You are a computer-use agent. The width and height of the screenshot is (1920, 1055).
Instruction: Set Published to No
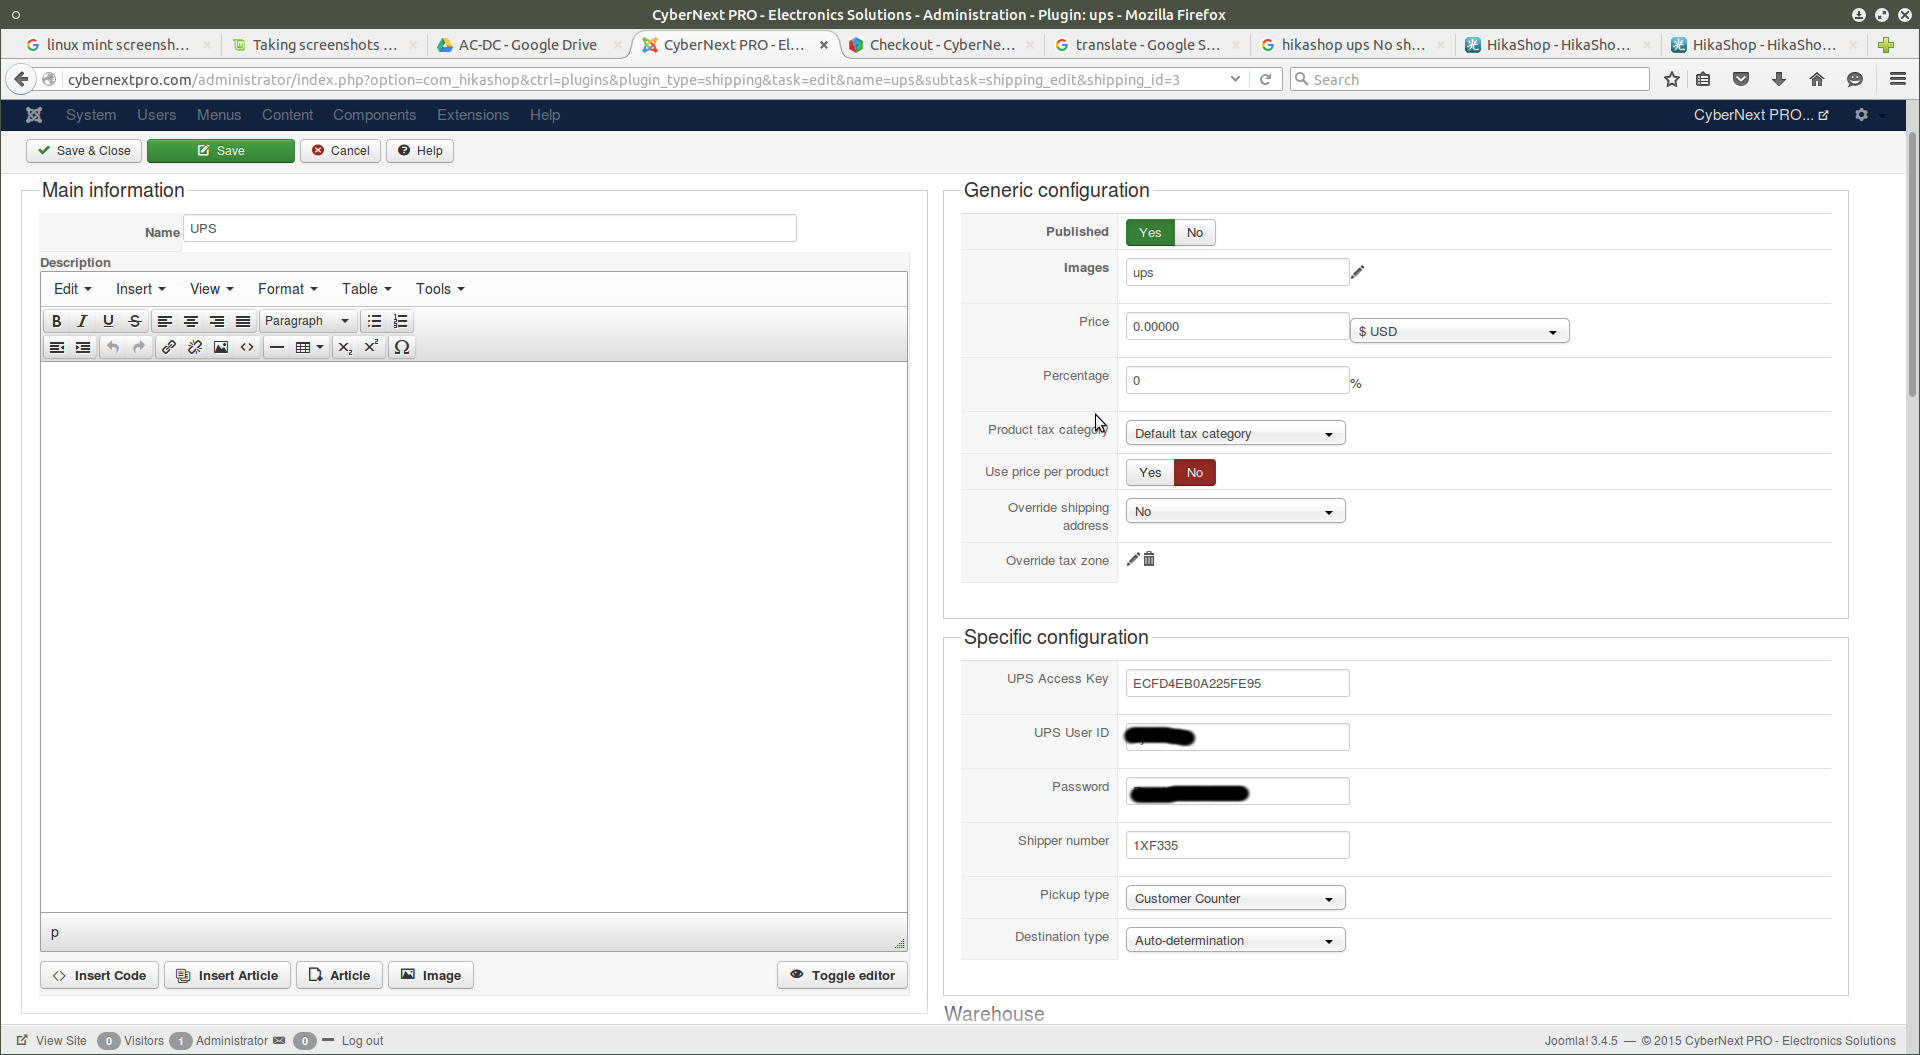(x=1195, y=233)
